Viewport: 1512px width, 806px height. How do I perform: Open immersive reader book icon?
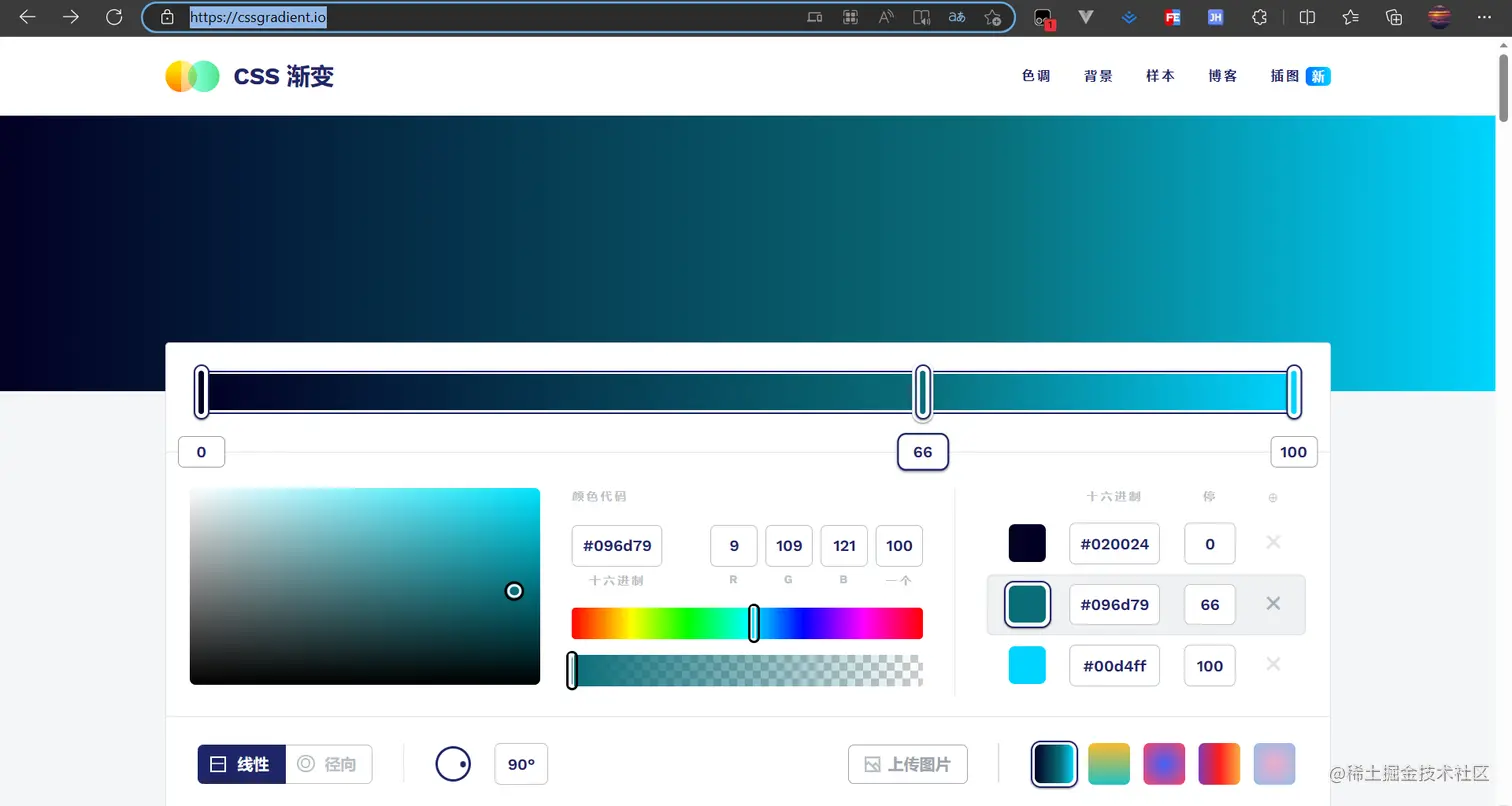point(922,17)
